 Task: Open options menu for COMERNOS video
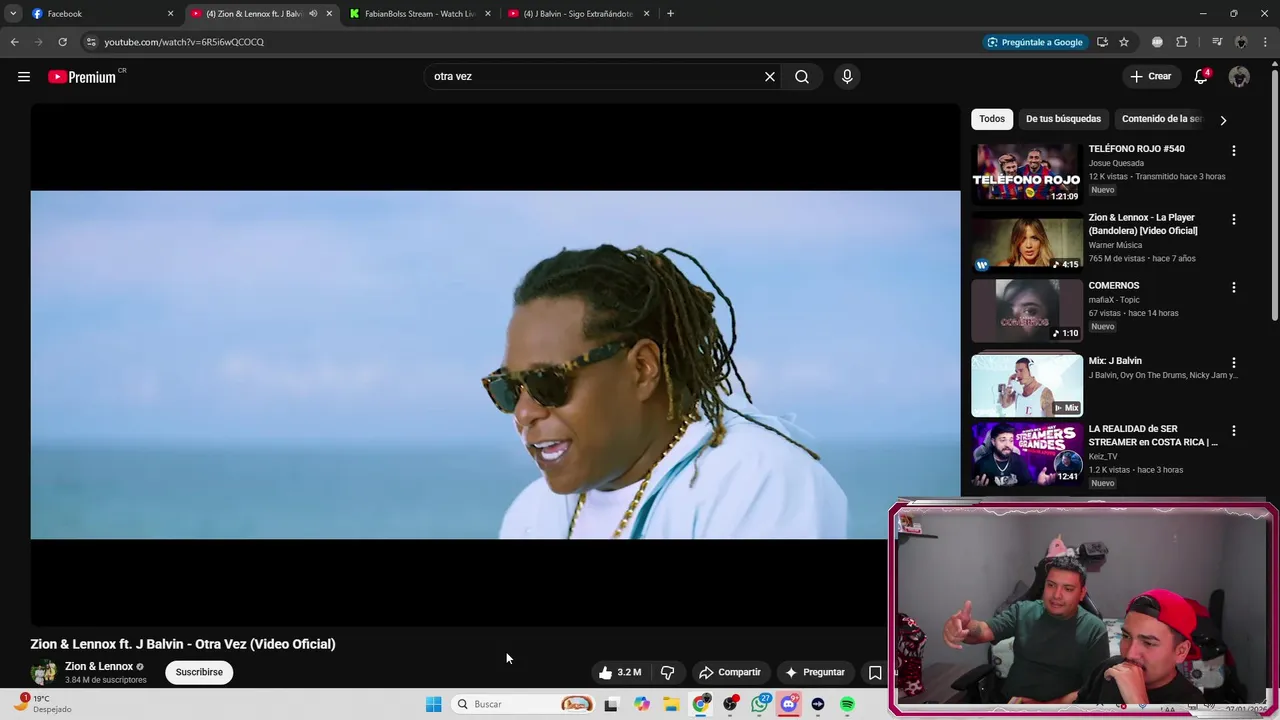tap(1233, 287)
